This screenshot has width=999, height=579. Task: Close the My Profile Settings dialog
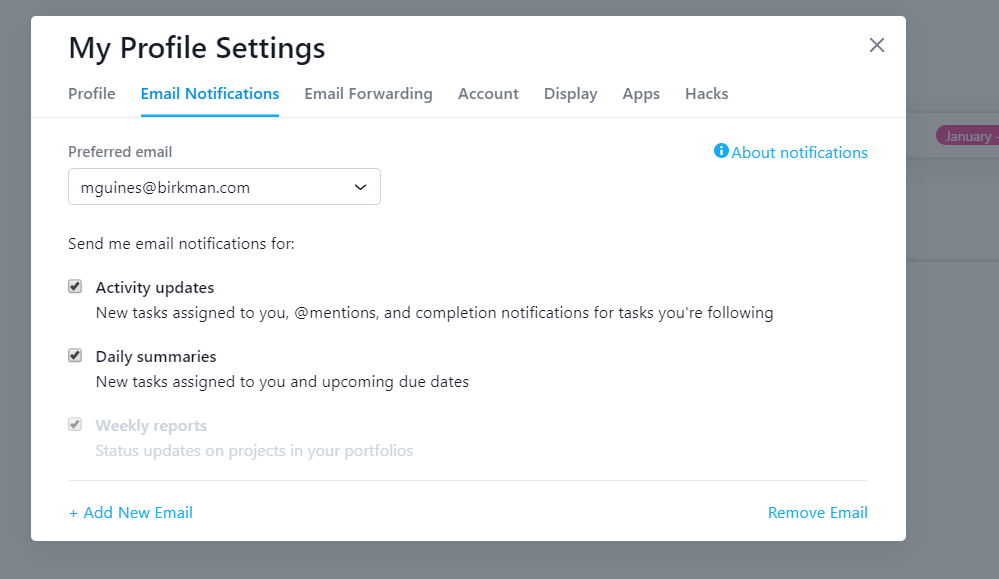click(x=877, y=45)
